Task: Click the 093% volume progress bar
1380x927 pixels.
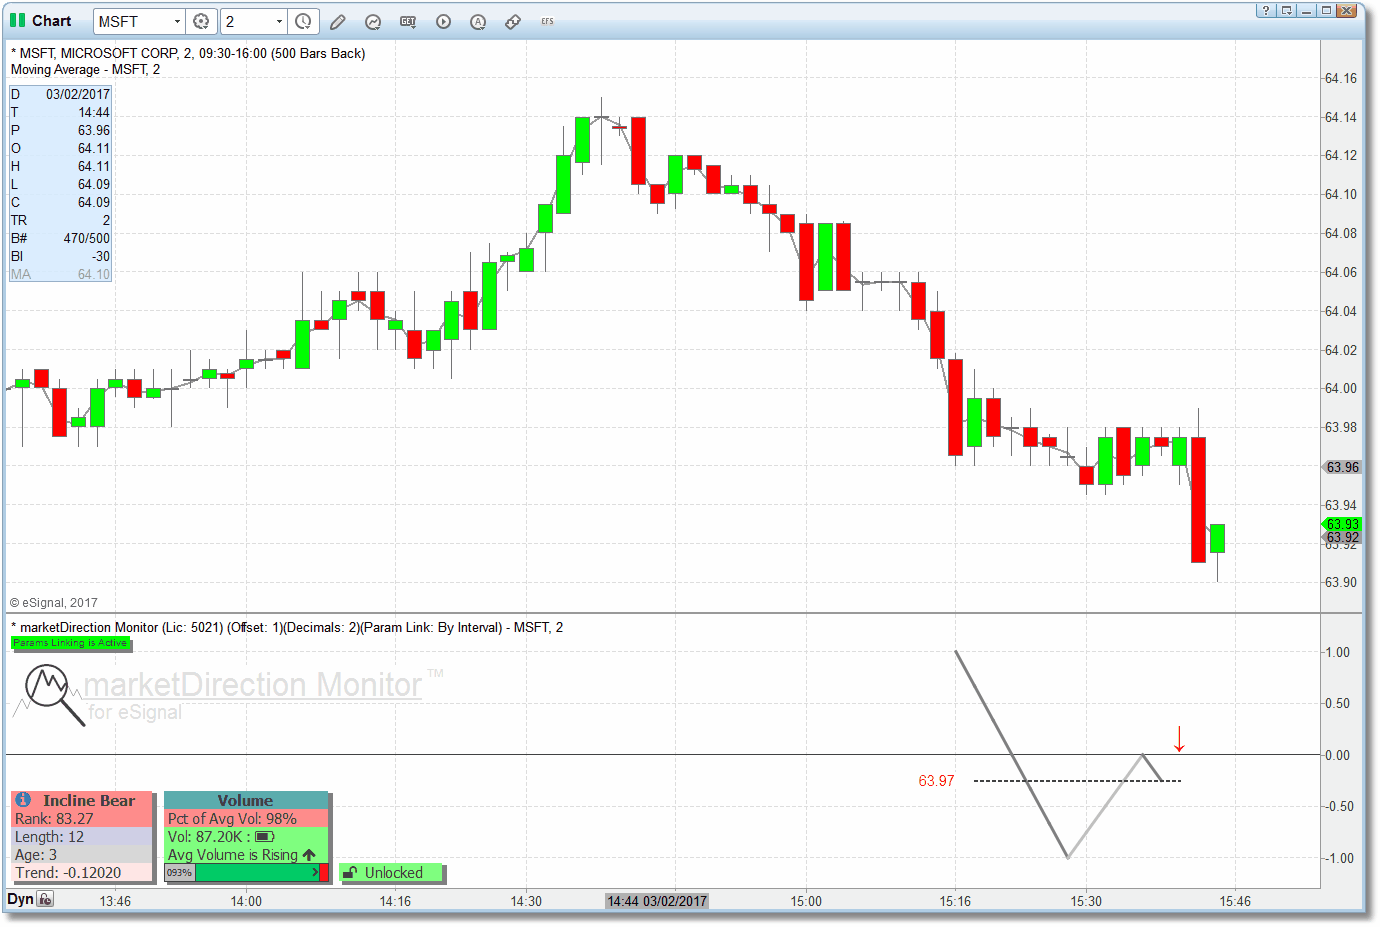Action: click(246, 873)
